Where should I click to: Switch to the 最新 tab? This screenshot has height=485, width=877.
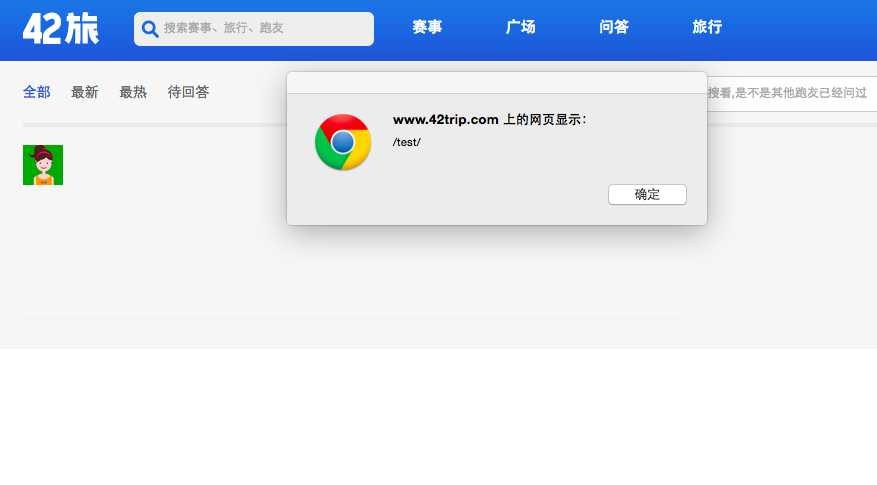84,92
